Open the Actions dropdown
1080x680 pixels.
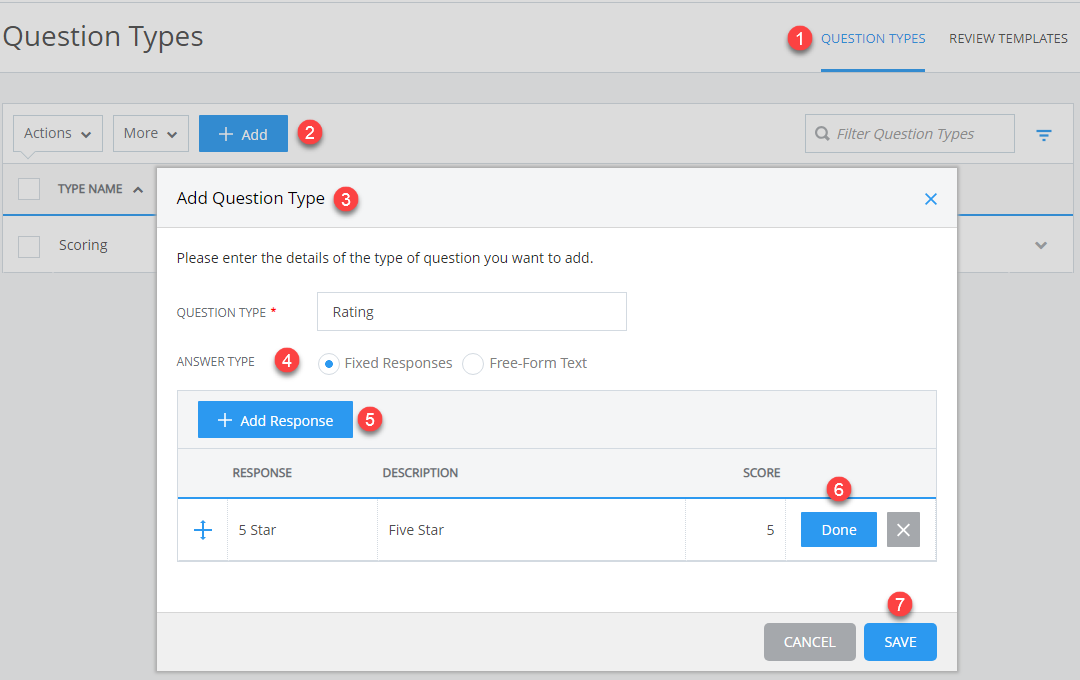(x=58, y=134)
